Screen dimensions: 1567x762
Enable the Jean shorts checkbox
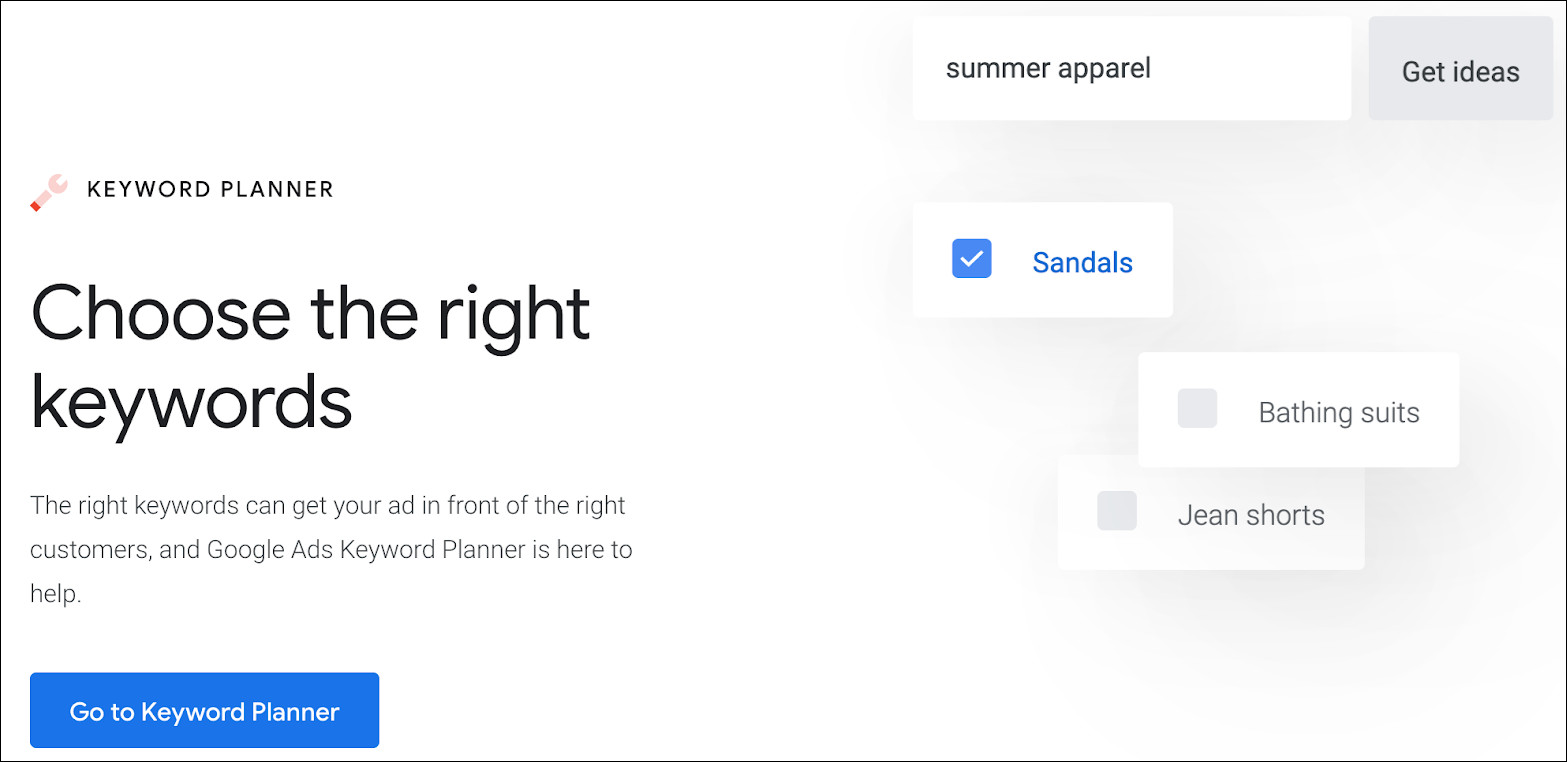(1116, 511)
